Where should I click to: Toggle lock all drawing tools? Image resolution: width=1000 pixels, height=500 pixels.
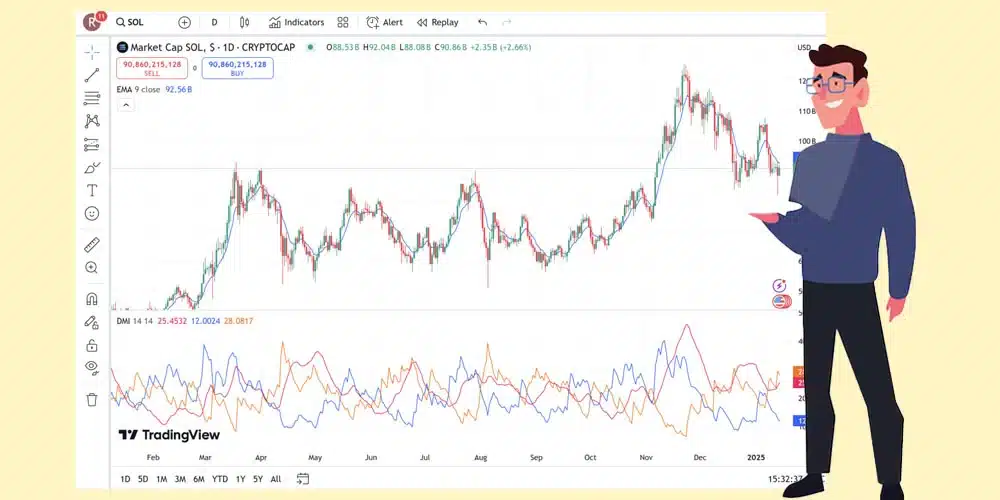pyautogui.click(x=92, y=345)
